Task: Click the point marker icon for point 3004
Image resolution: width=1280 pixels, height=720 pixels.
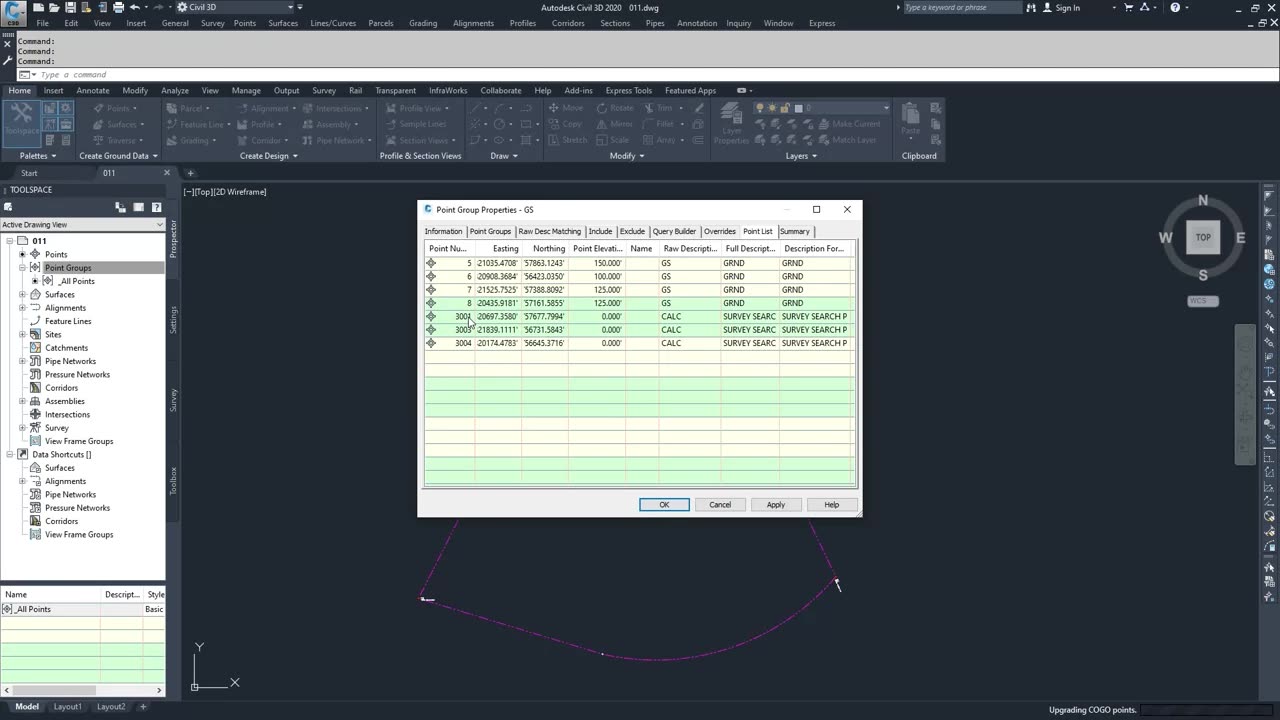Action: [x=431, y=343]
